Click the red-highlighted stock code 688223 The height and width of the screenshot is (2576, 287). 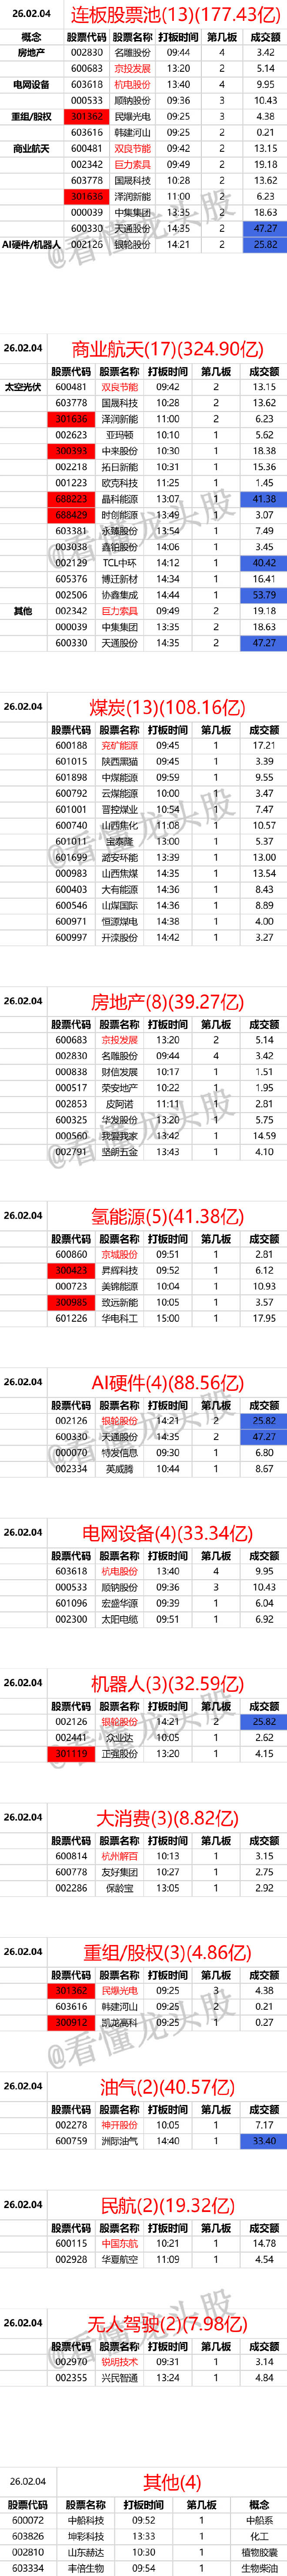tap(71, 499)
